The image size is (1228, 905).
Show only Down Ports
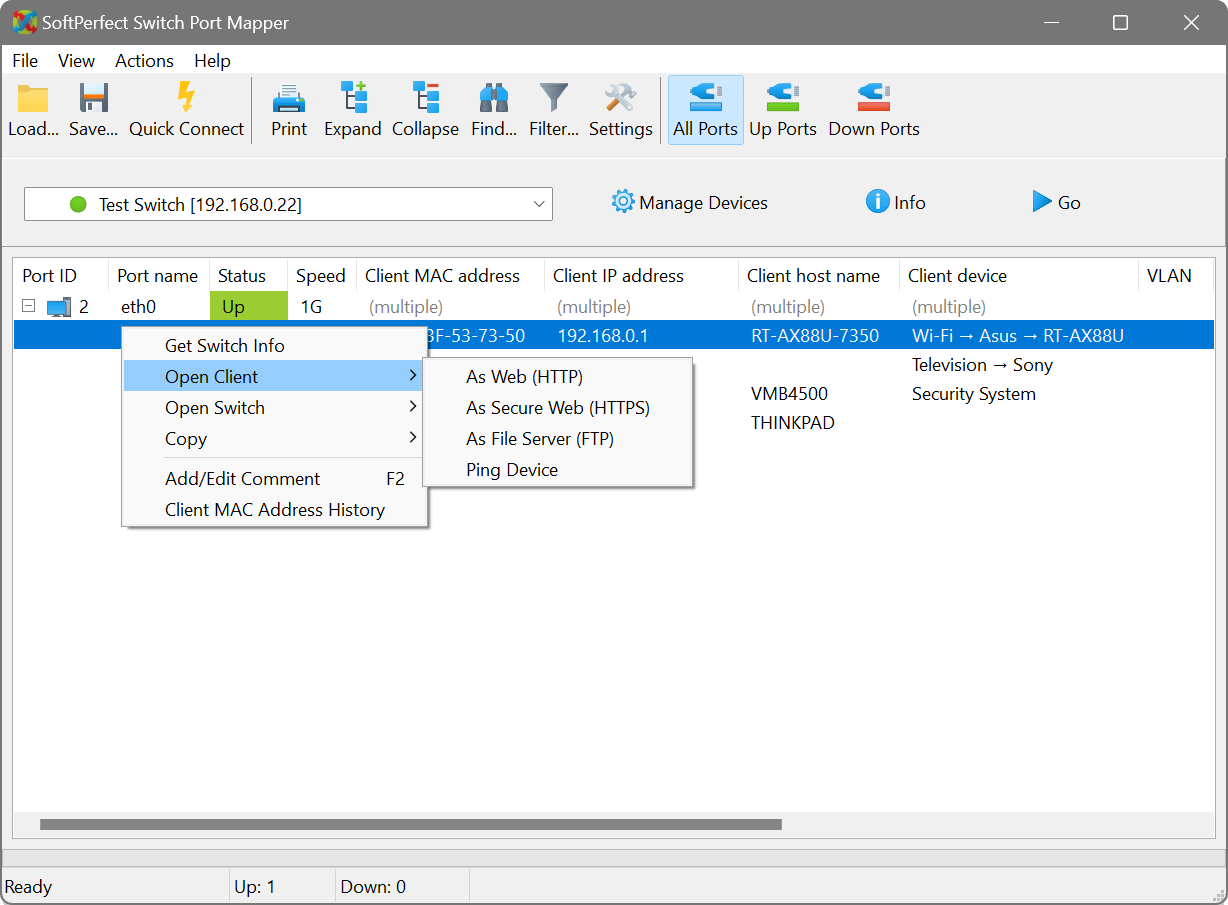coord(874,110)
